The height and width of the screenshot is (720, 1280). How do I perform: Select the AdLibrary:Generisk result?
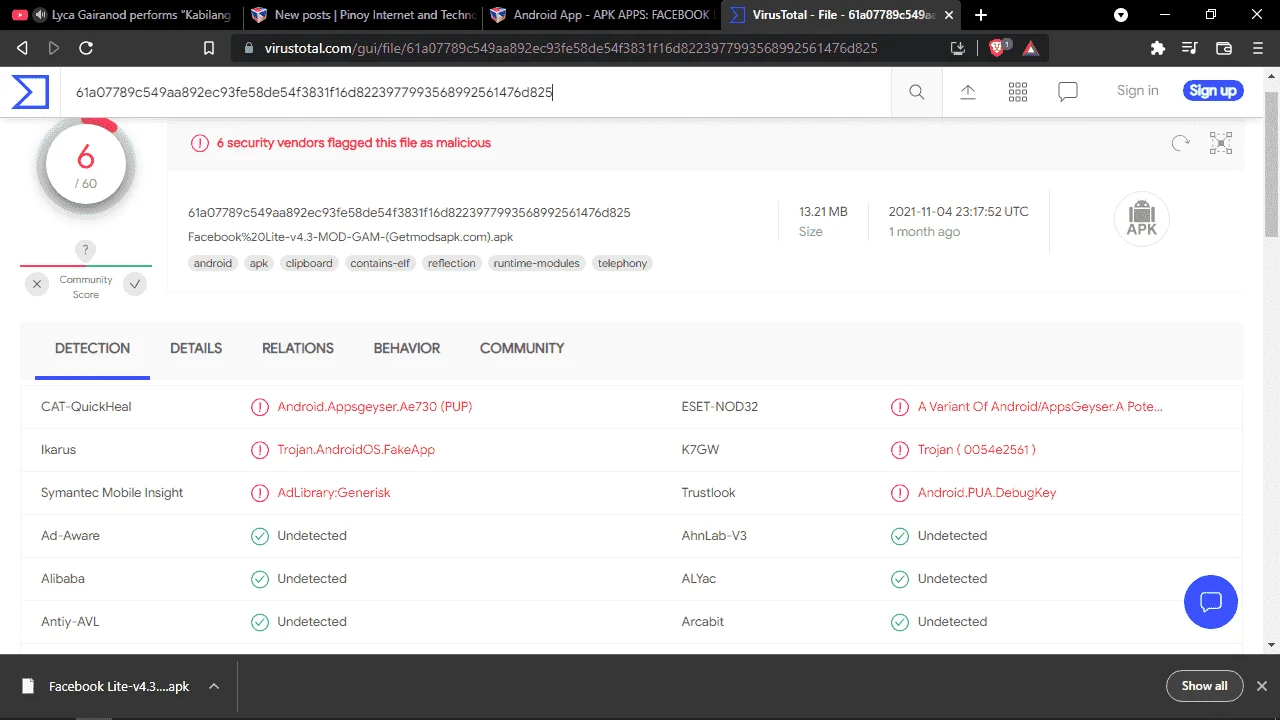[x=334, y=493]
